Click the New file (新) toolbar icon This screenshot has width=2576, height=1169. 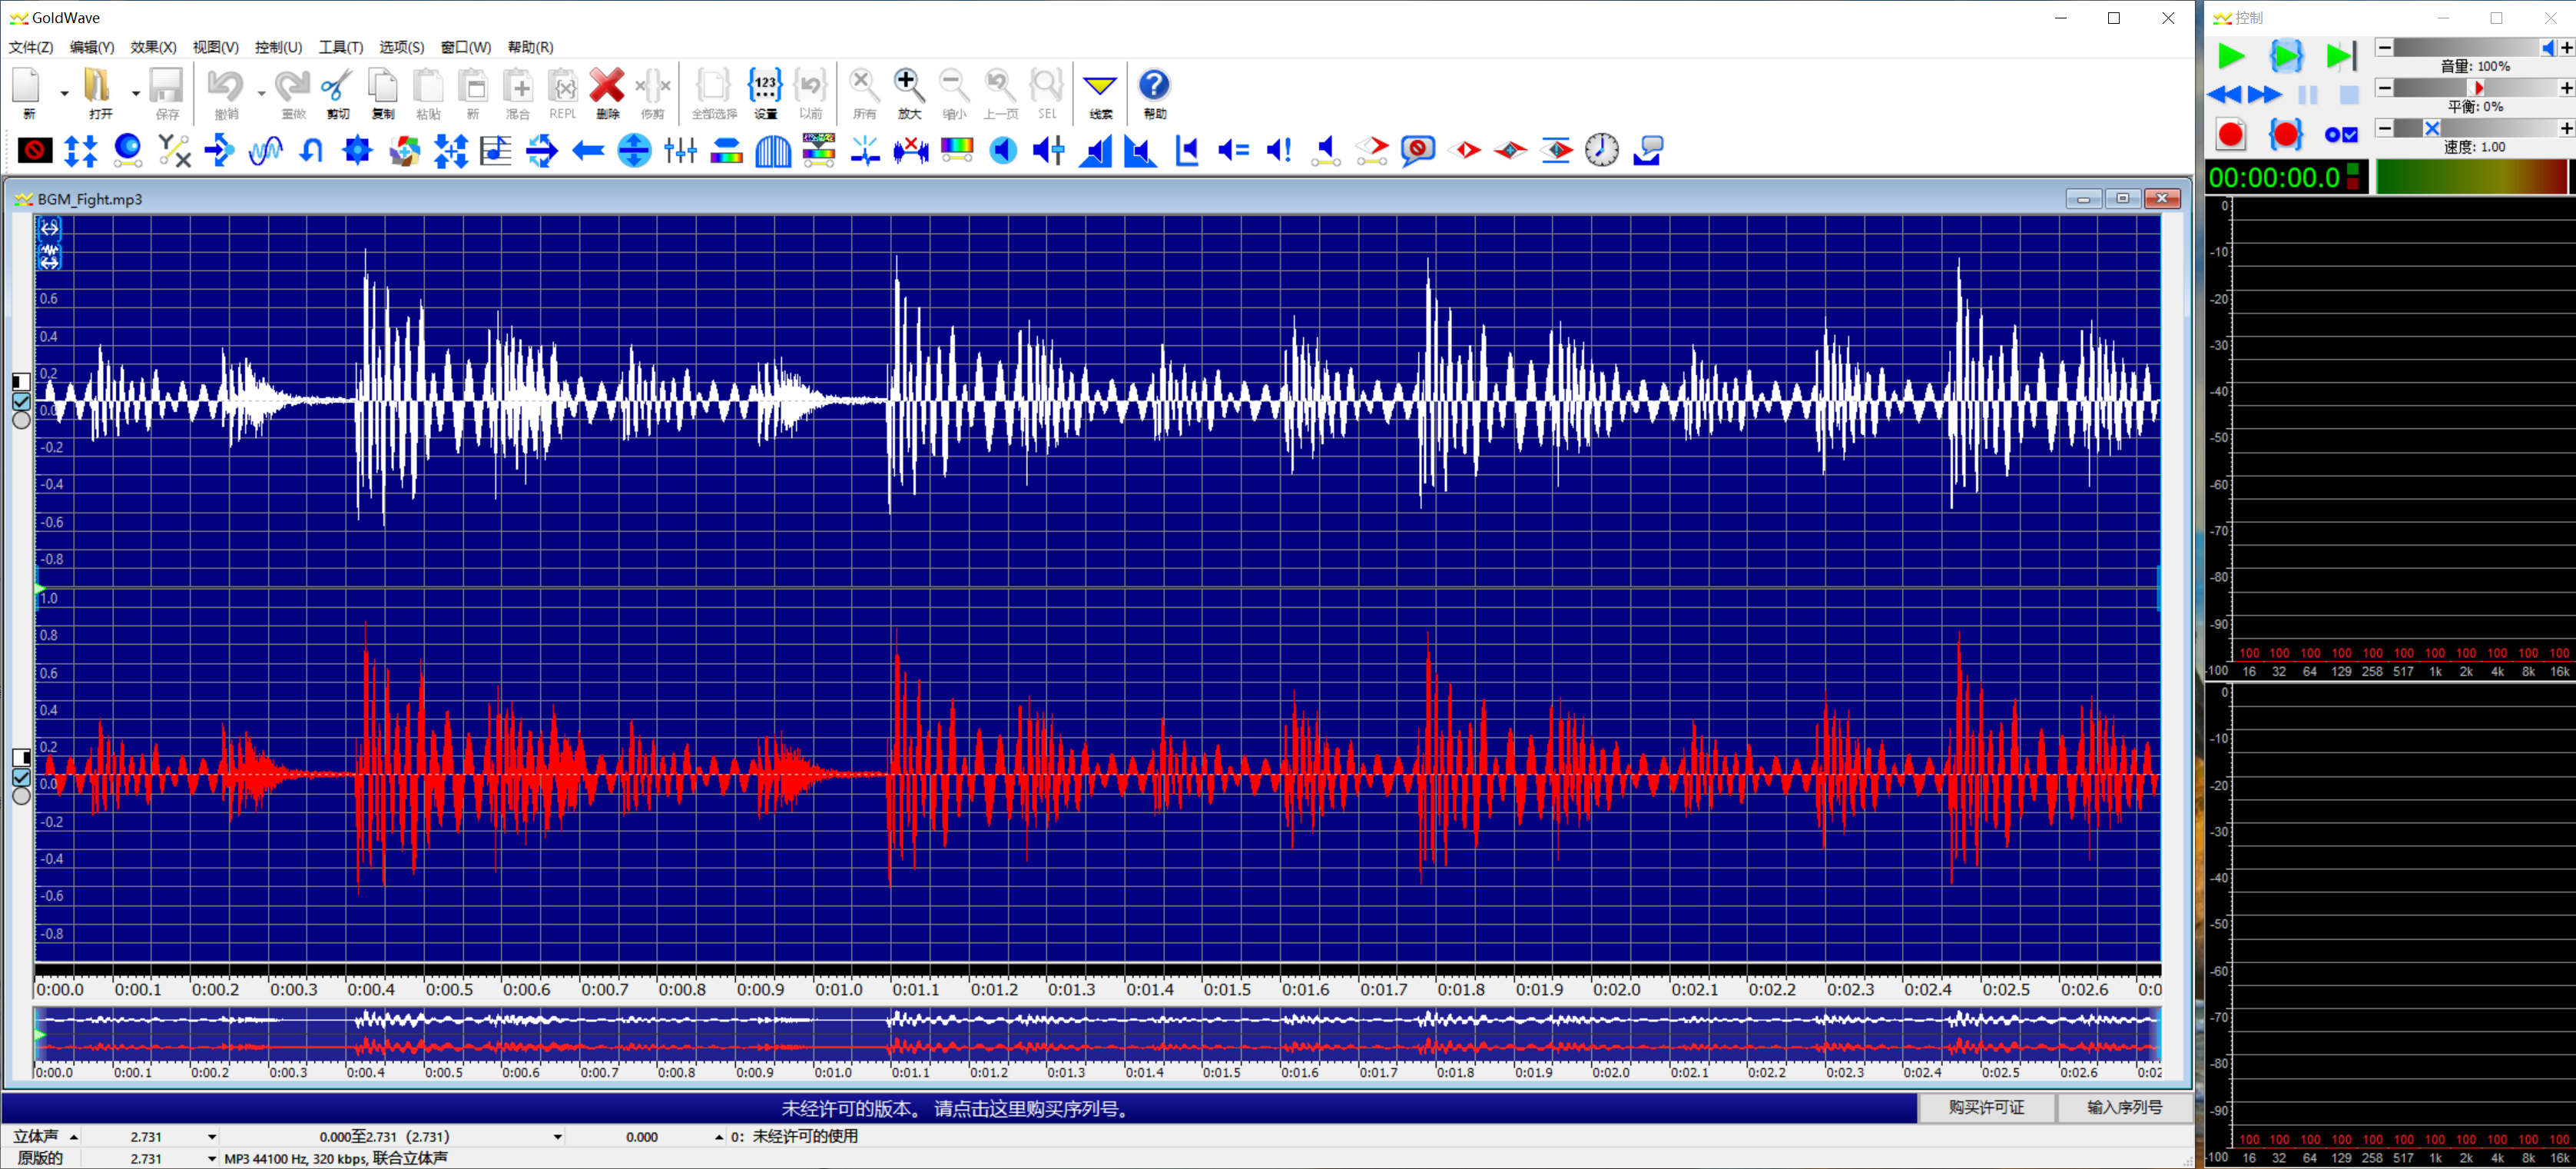pos(27,86)
